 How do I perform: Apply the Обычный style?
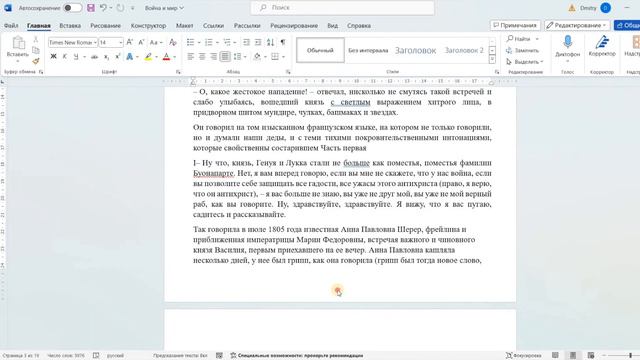(320, 50)
